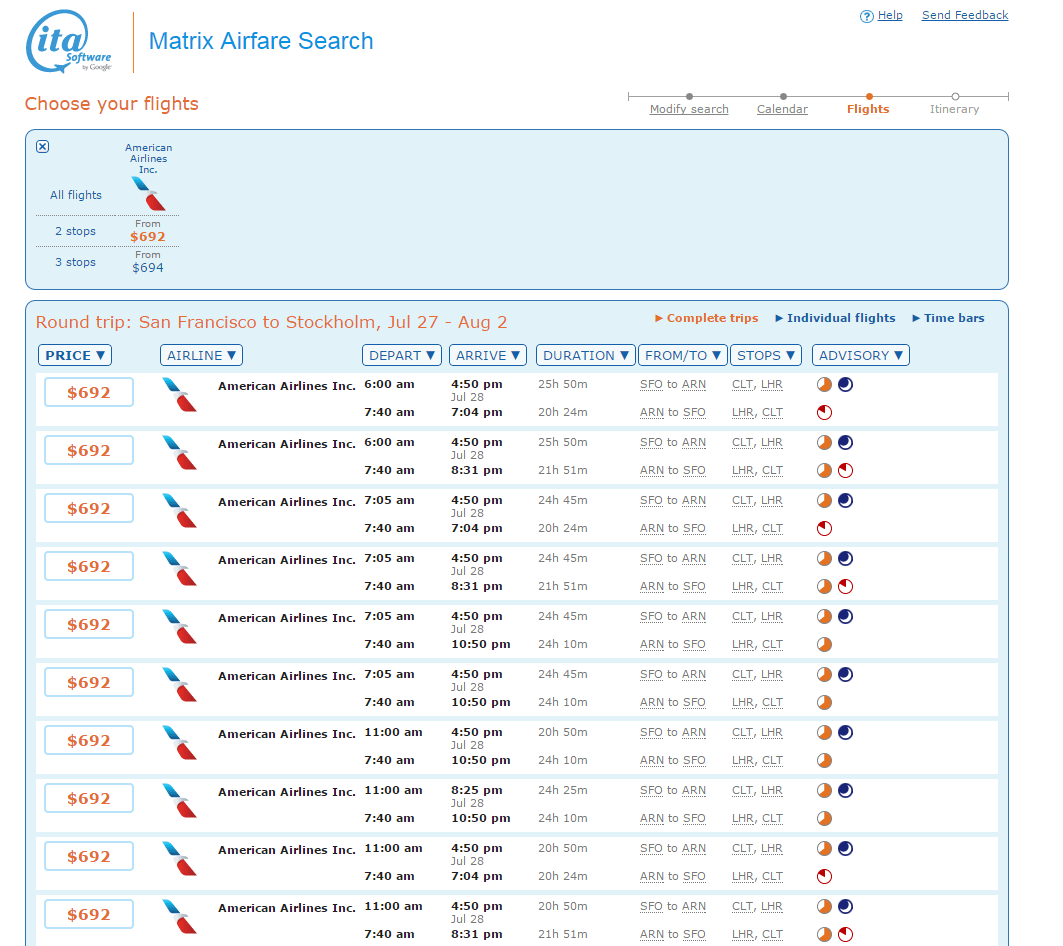Image resolution: width=1063 pixels, height=946 pixels.
Task: Close the airline filter panel
Action: (42, 146)
